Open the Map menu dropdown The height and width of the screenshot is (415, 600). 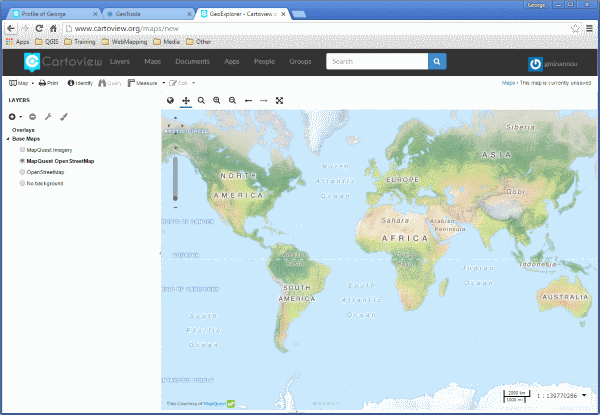[x=21, y=83]
